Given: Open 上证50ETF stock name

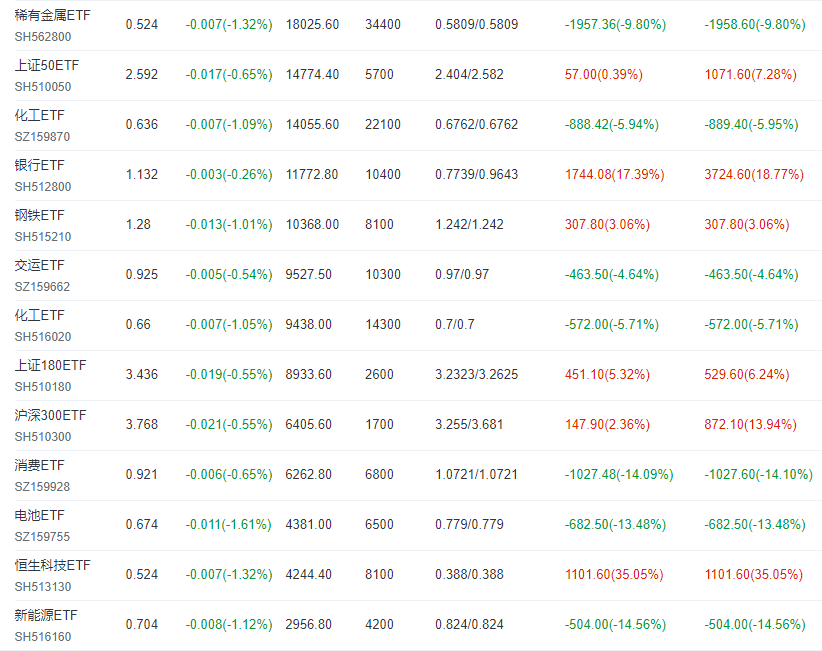Looking at the screenshot, I should tap(47, 66).
